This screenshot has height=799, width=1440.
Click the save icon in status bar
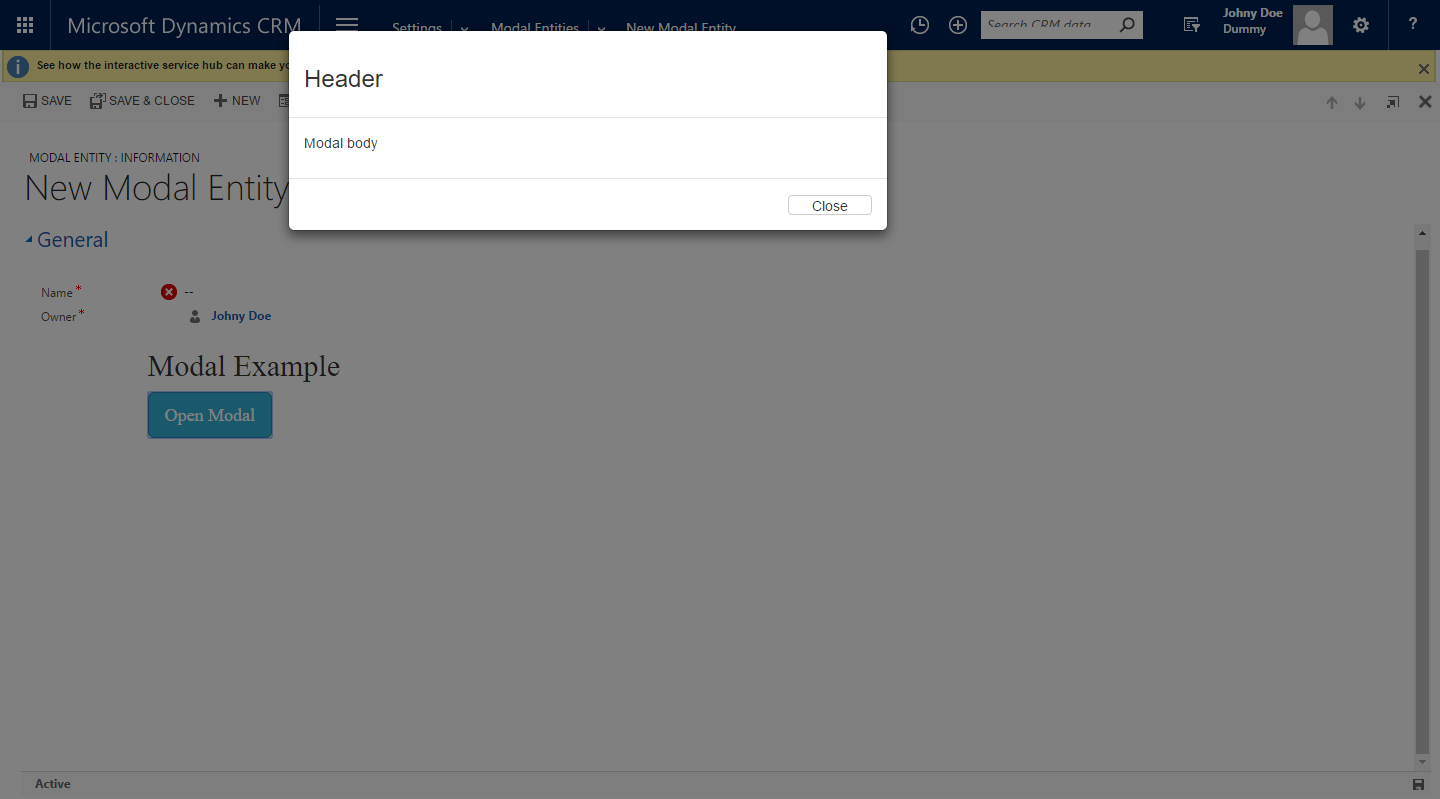pos(1418,784)
